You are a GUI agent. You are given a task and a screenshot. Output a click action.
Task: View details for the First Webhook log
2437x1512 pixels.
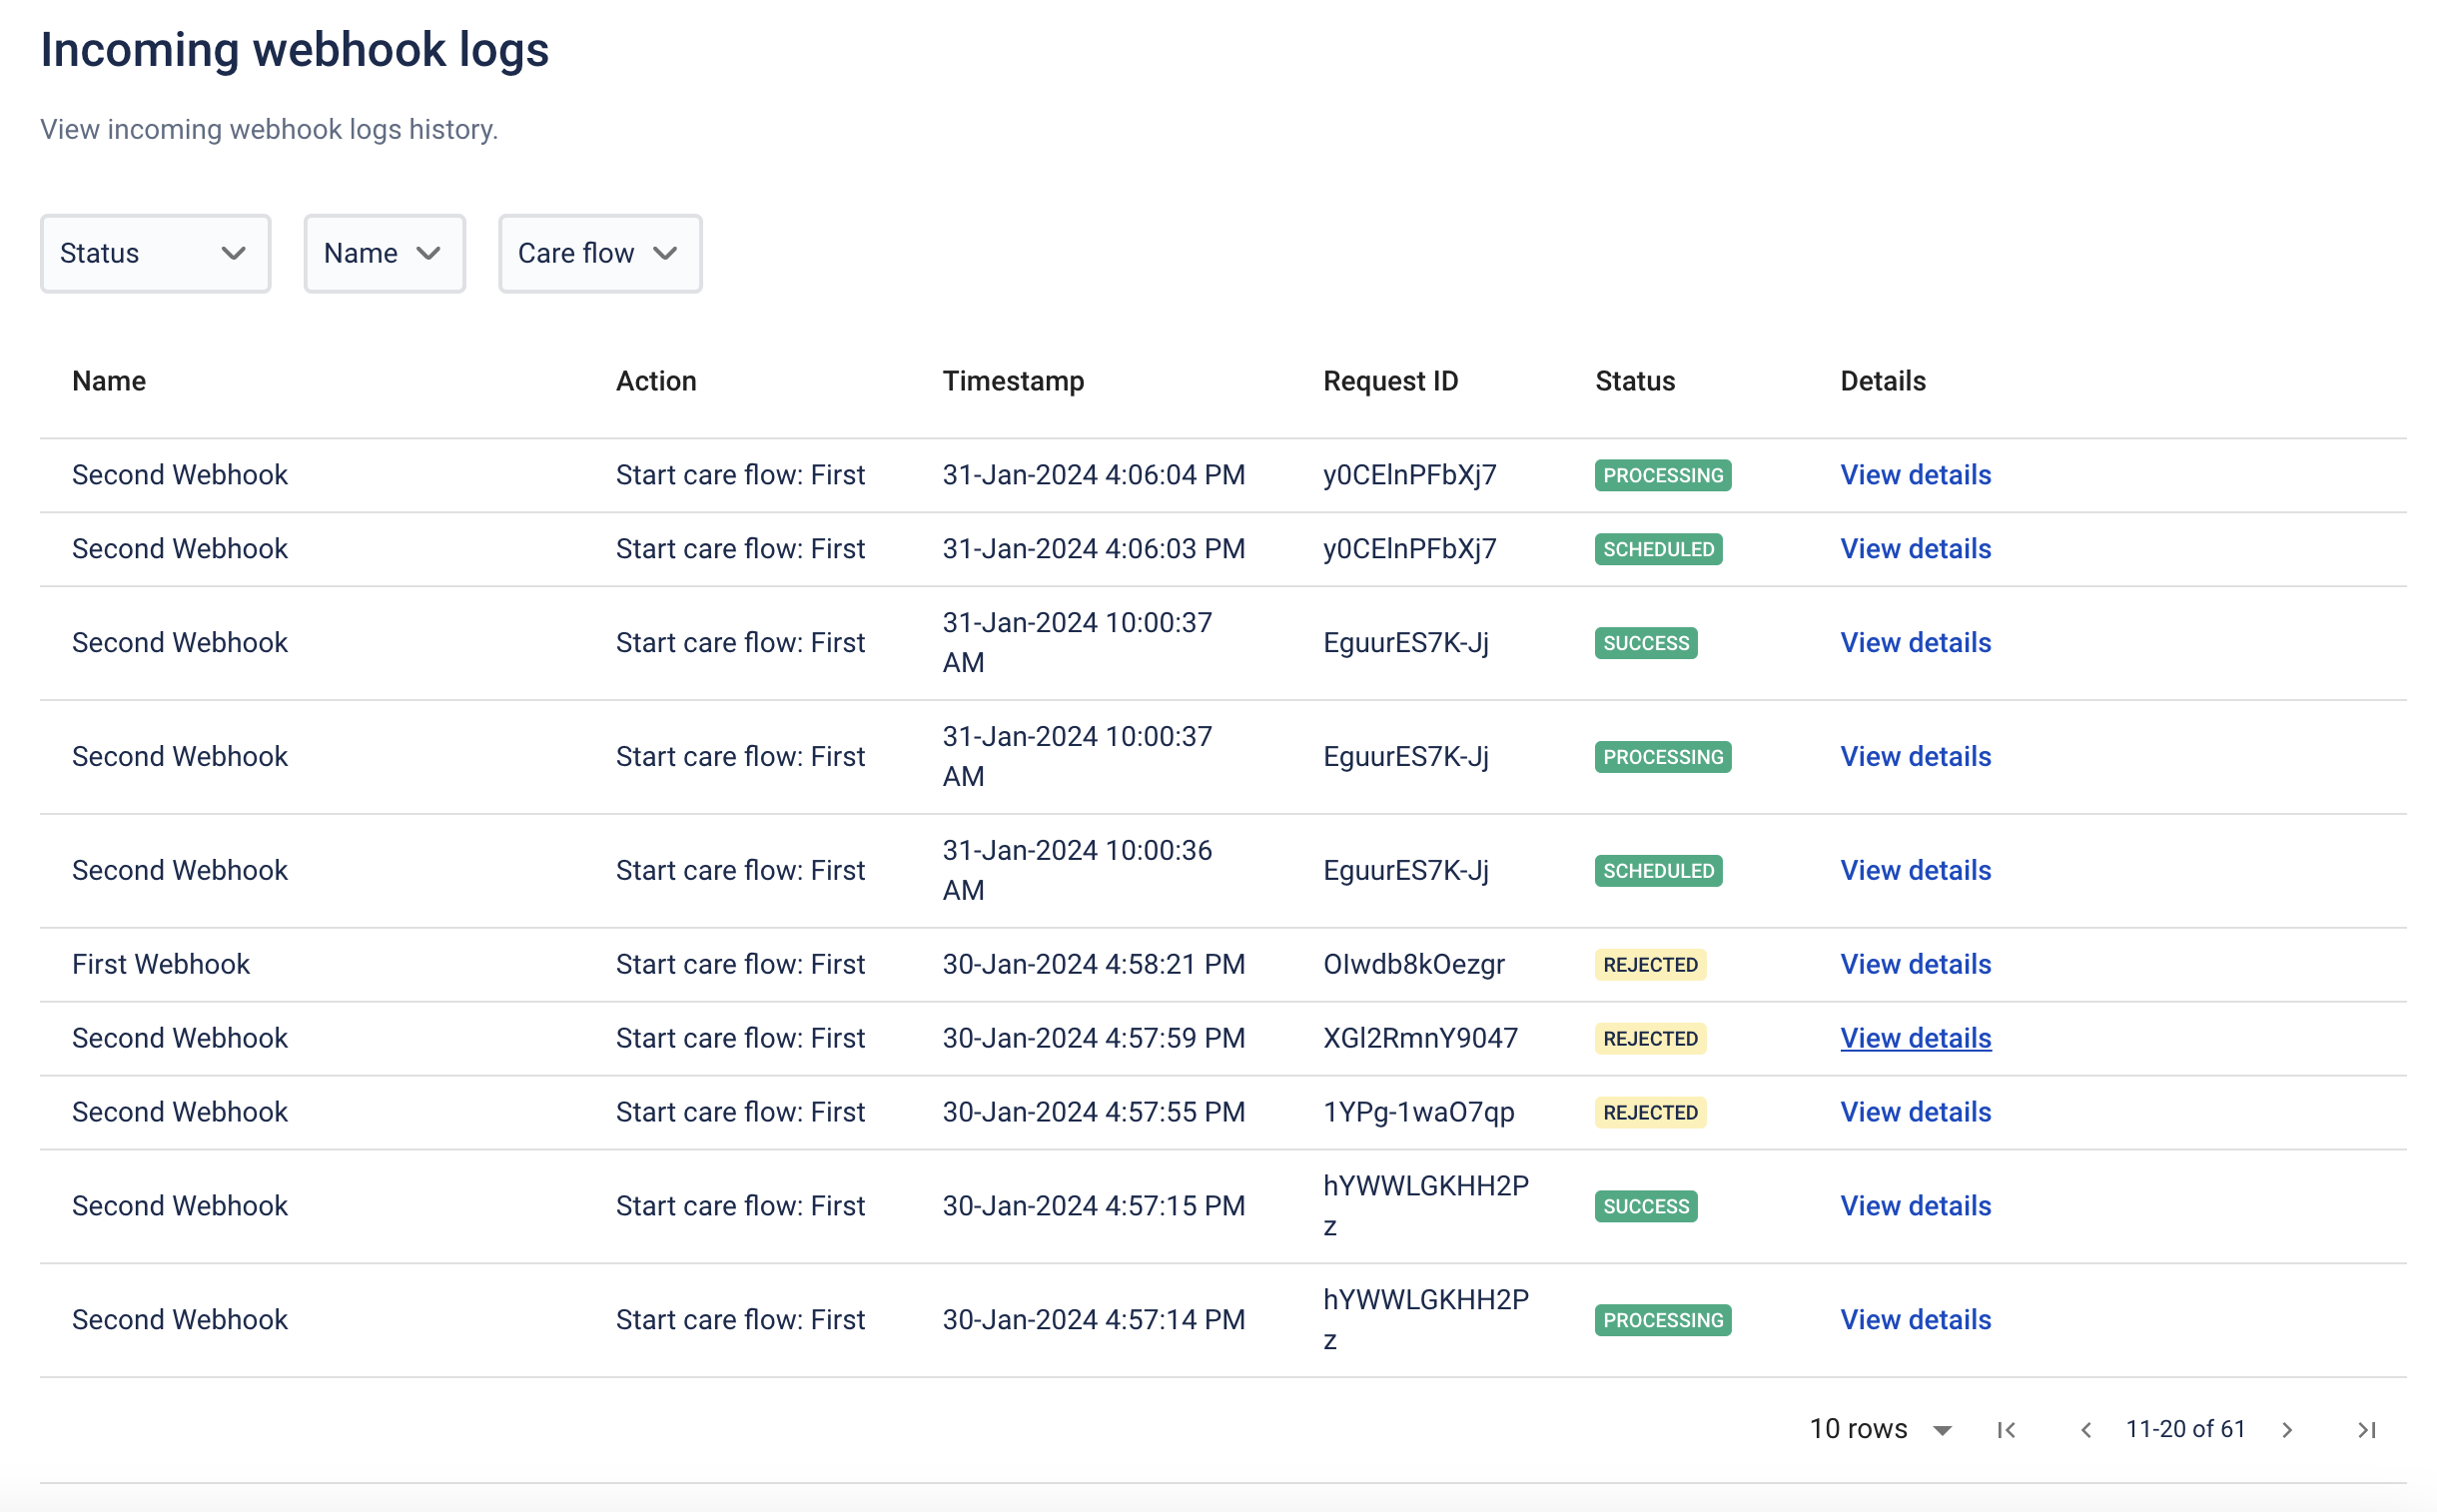(1915, 965)
